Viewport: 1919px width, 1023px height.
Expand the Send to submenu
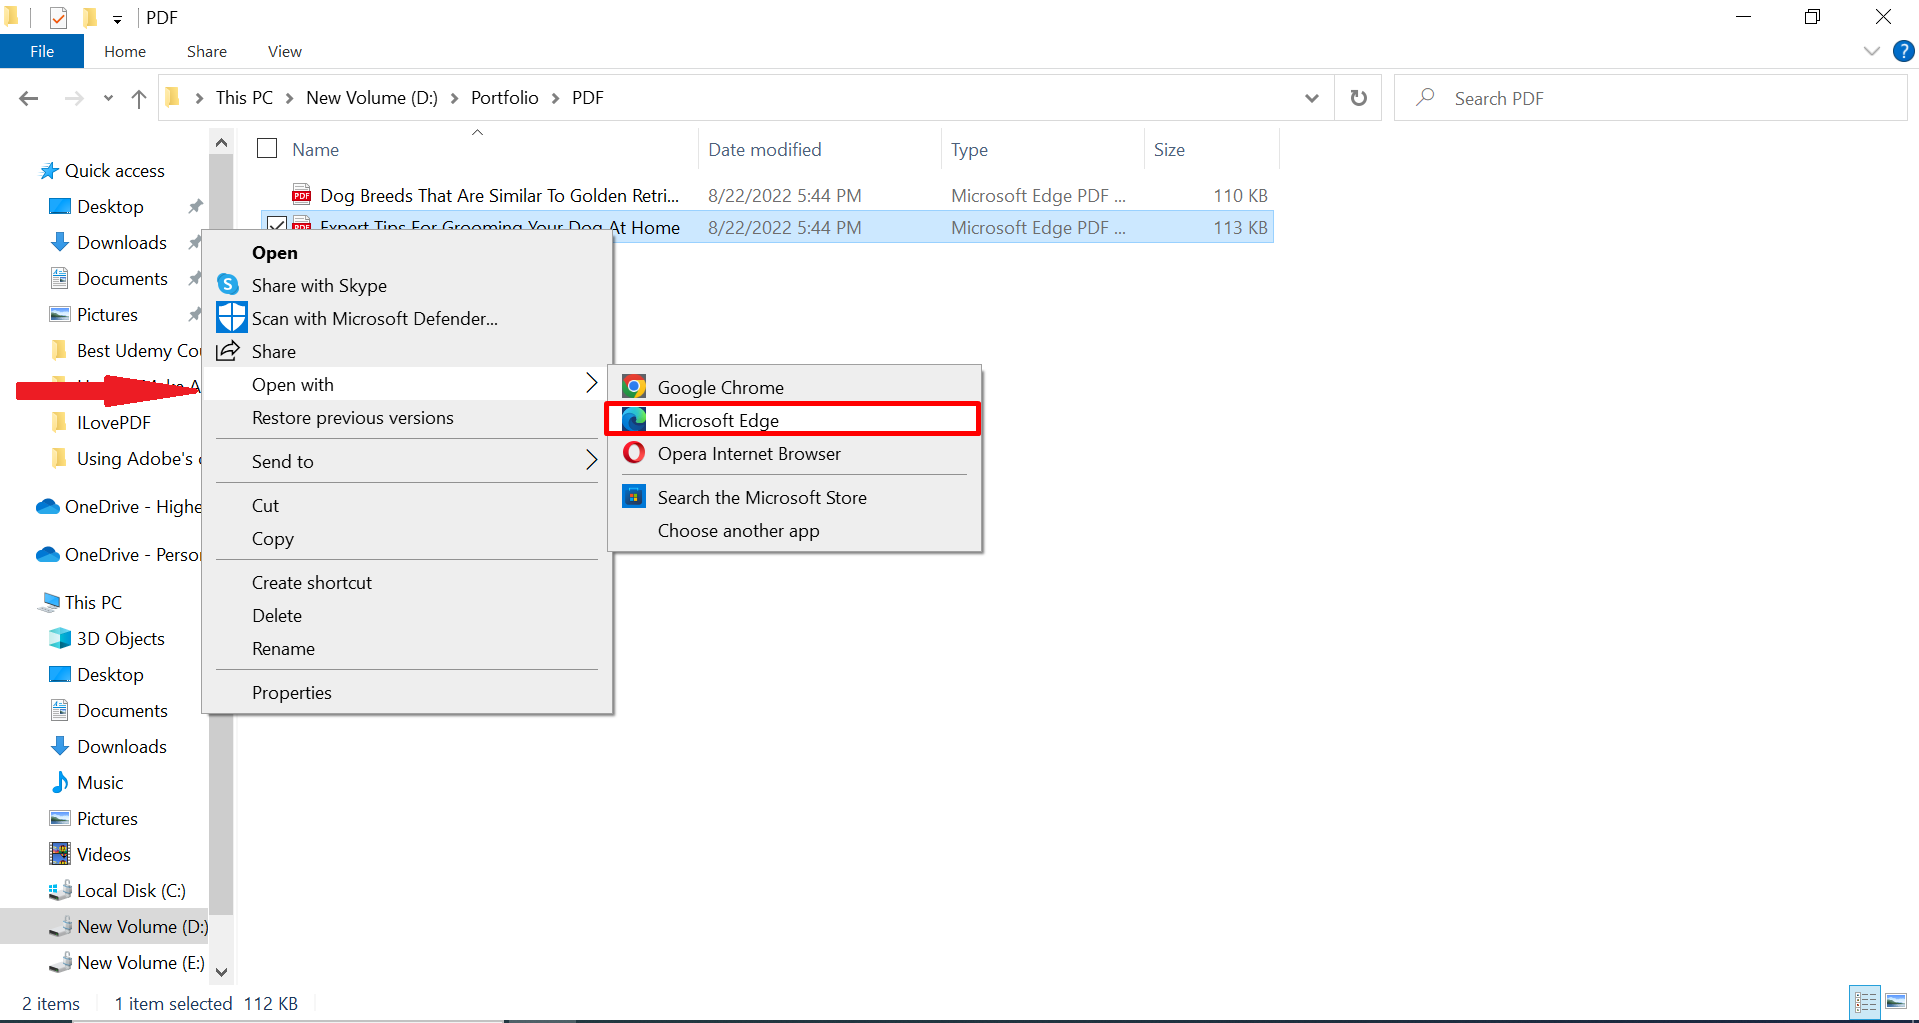pyautogui.click(x=282, y=461)
